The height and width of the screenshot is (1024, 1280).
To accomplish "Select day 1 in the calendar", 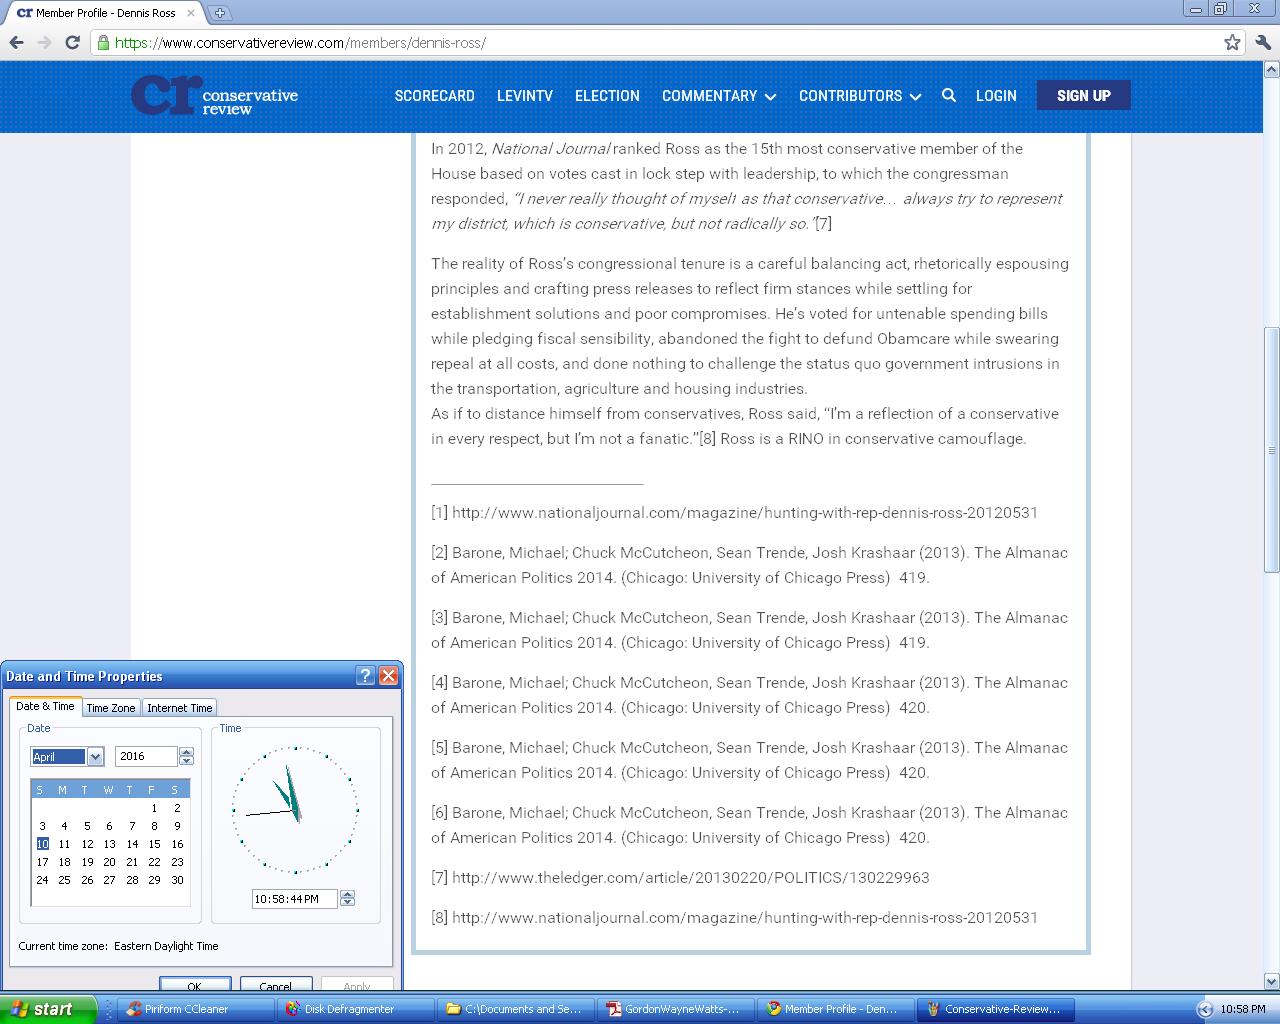I will tap(154, 808).
